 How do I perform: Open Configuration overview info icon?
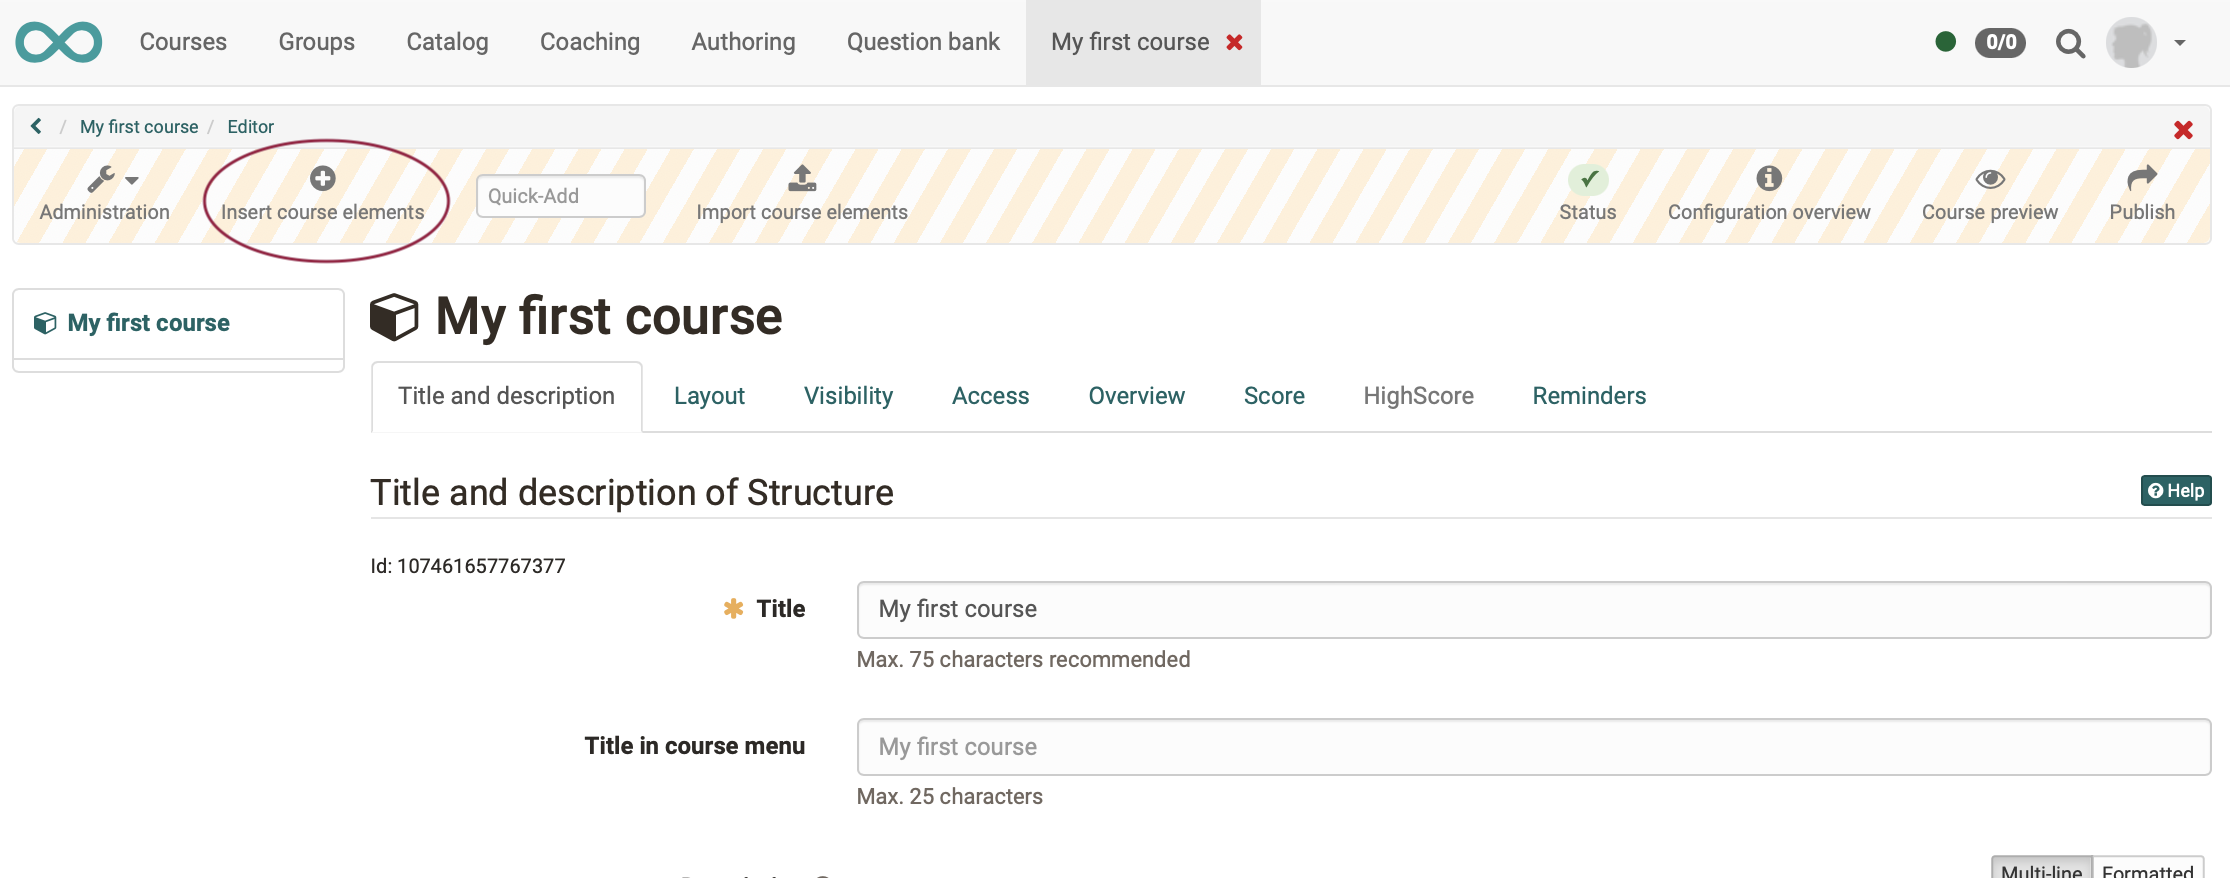(1768, 179)
